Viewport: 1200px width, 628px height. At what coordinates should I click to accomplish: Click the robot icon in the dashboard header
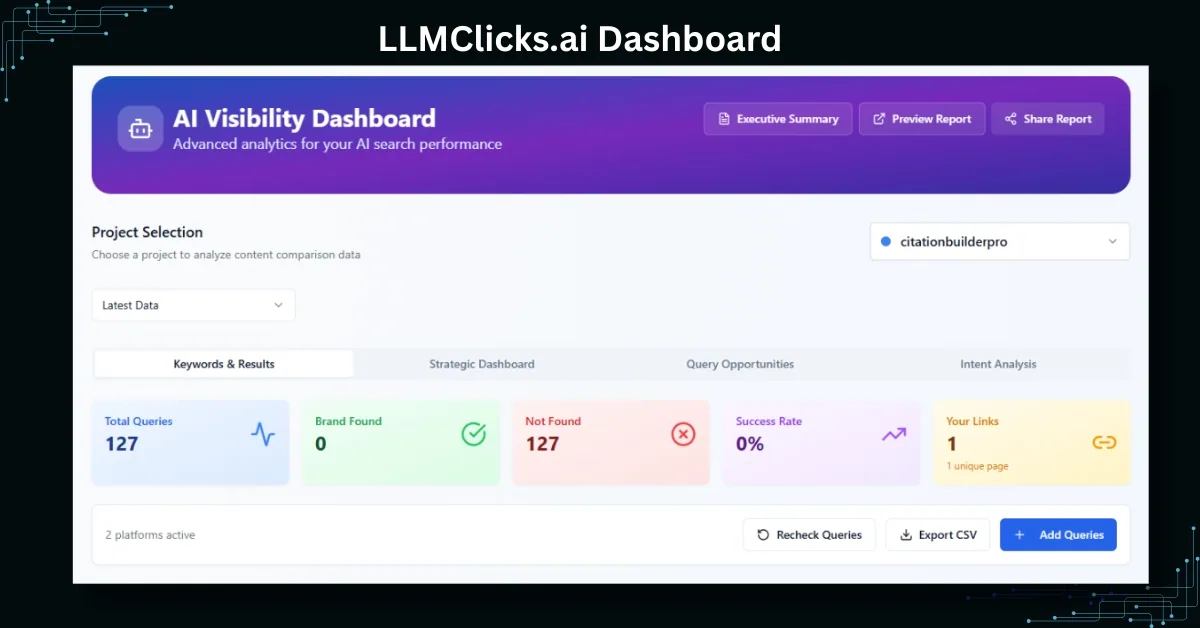click(x=140, y=128)
